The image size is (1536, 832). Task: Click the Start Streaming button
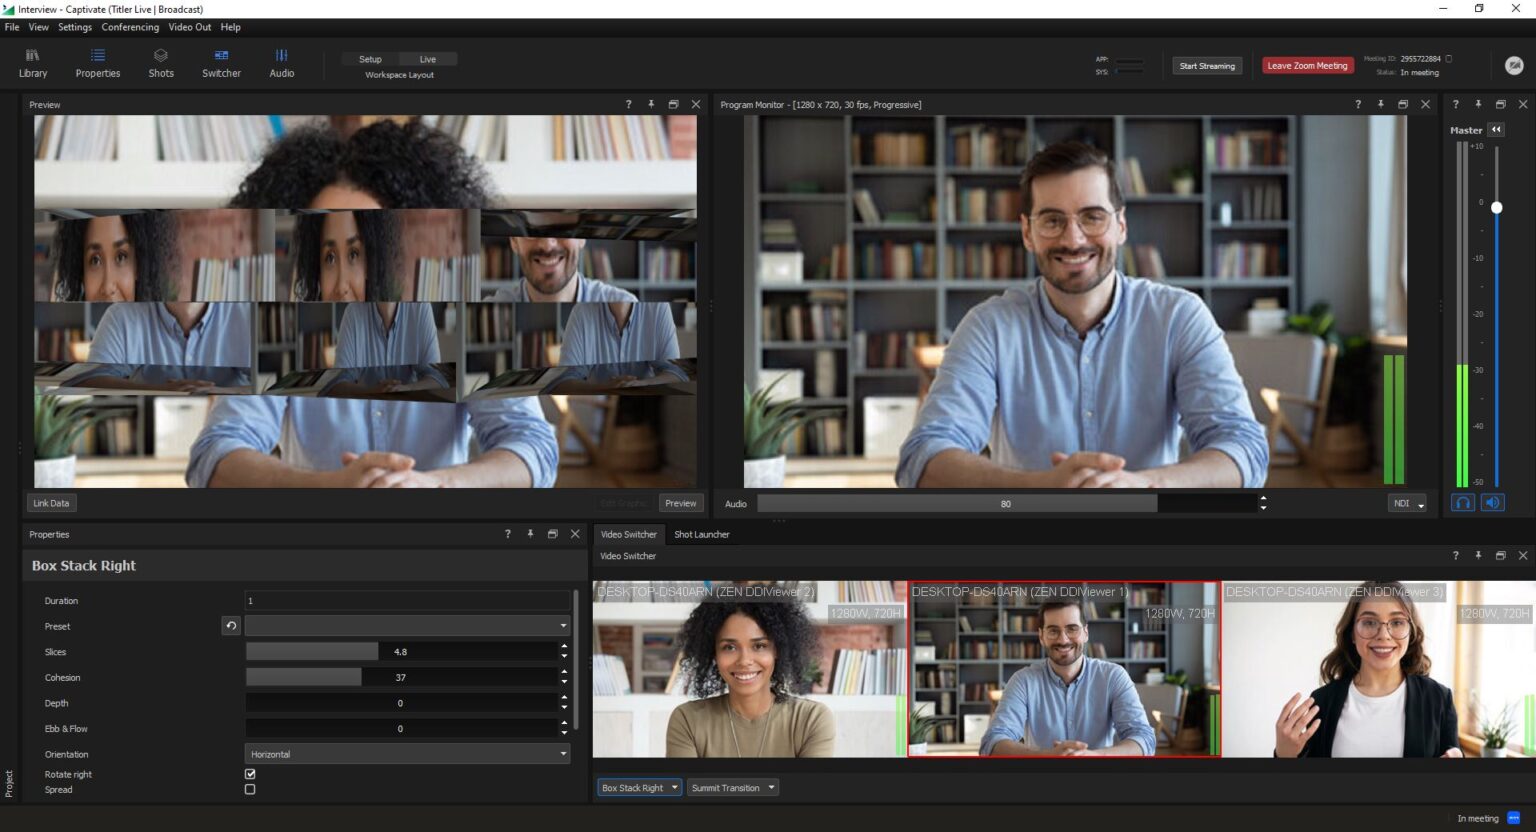point(1207,66)
